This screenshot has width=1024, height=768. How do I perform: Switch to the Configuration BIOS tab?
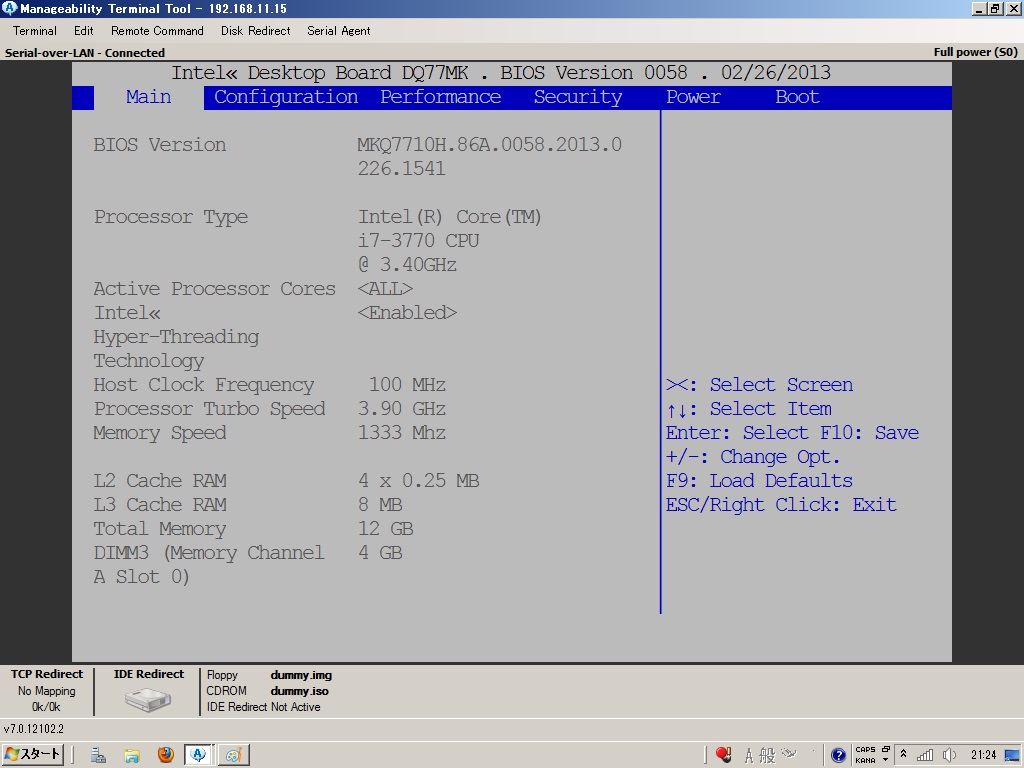[286, 97]
